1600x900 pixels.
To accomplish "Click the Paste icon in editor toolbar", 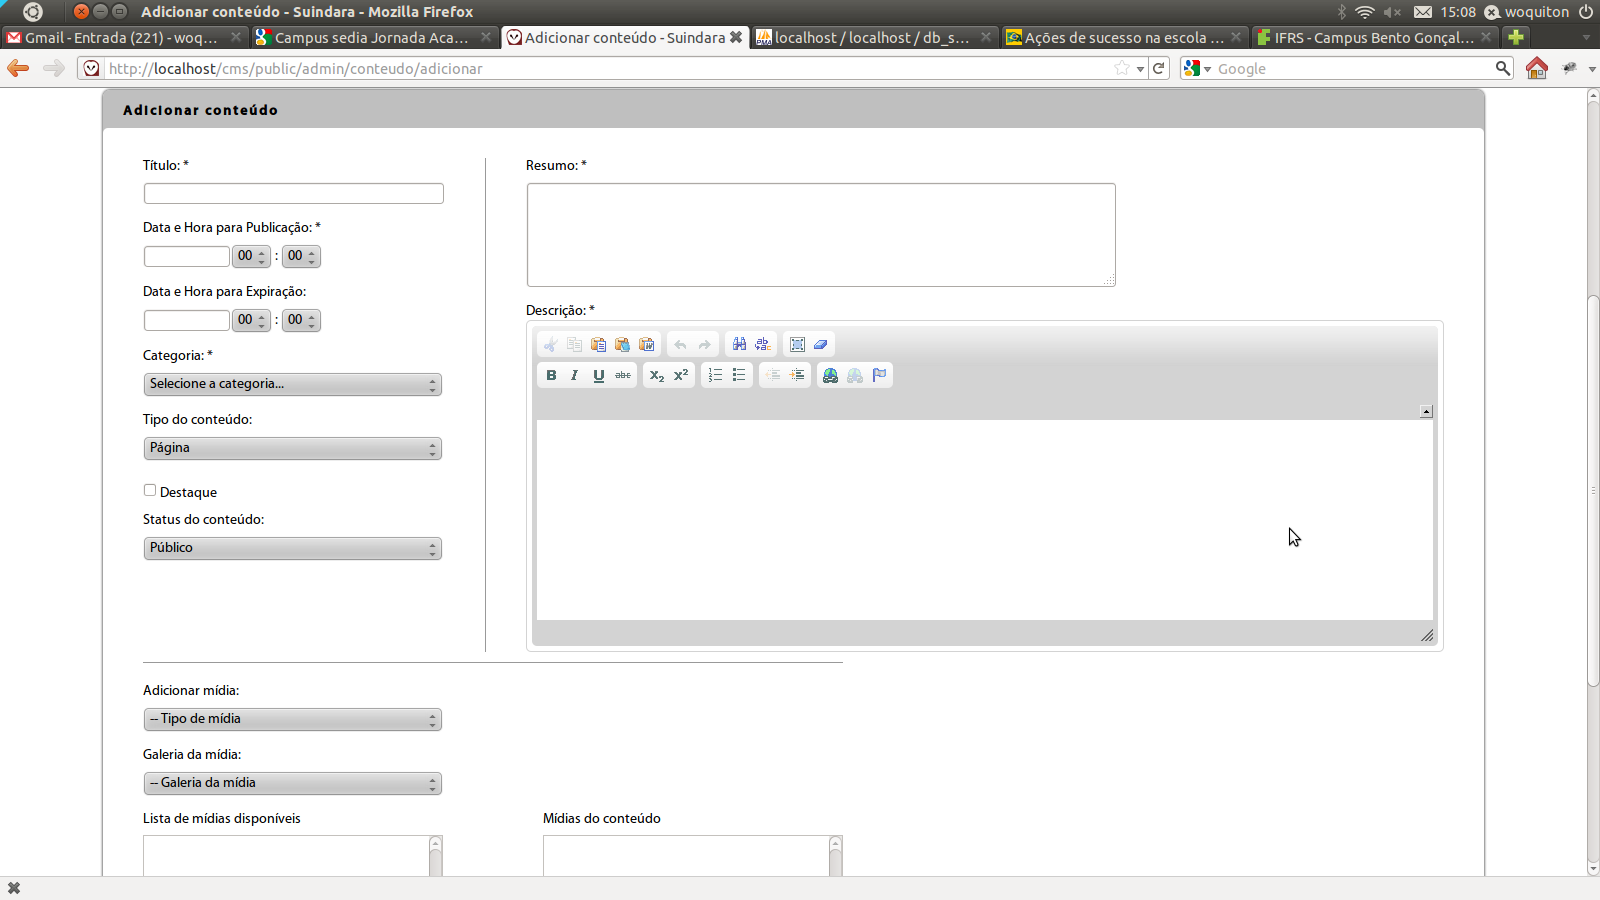I will [598, 345].
